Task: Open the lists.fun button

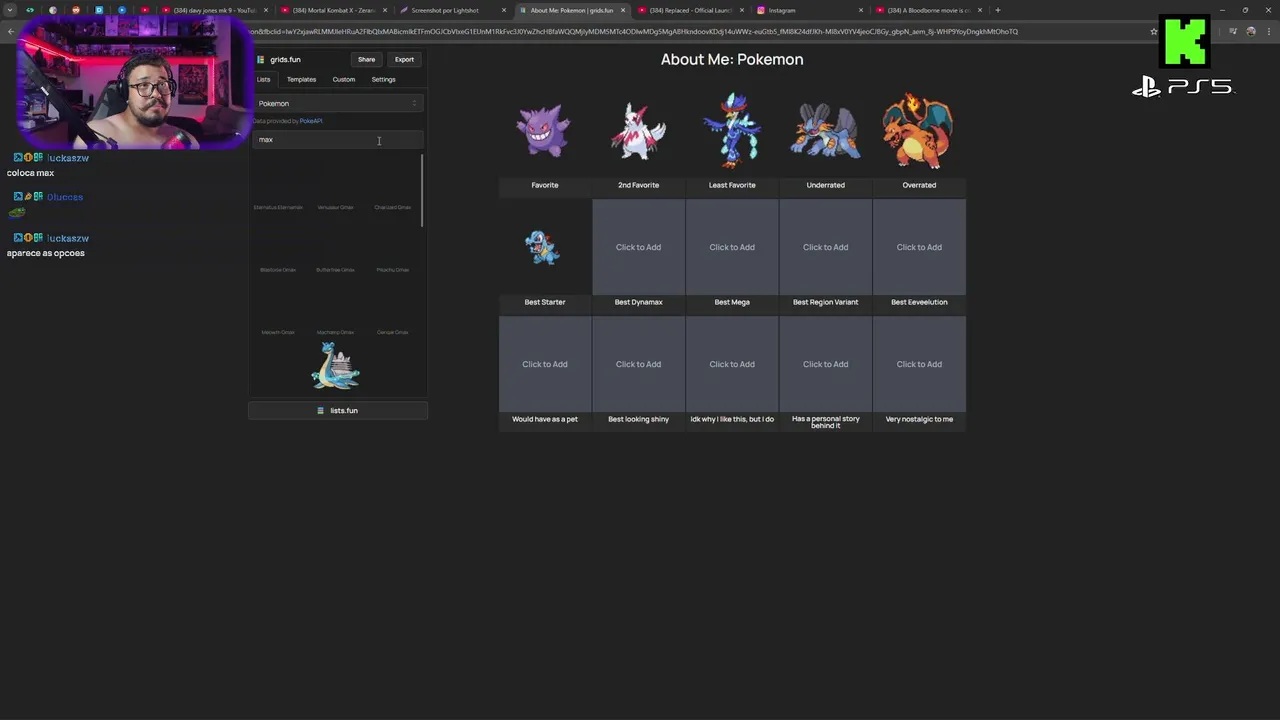Action: [338, 410]
